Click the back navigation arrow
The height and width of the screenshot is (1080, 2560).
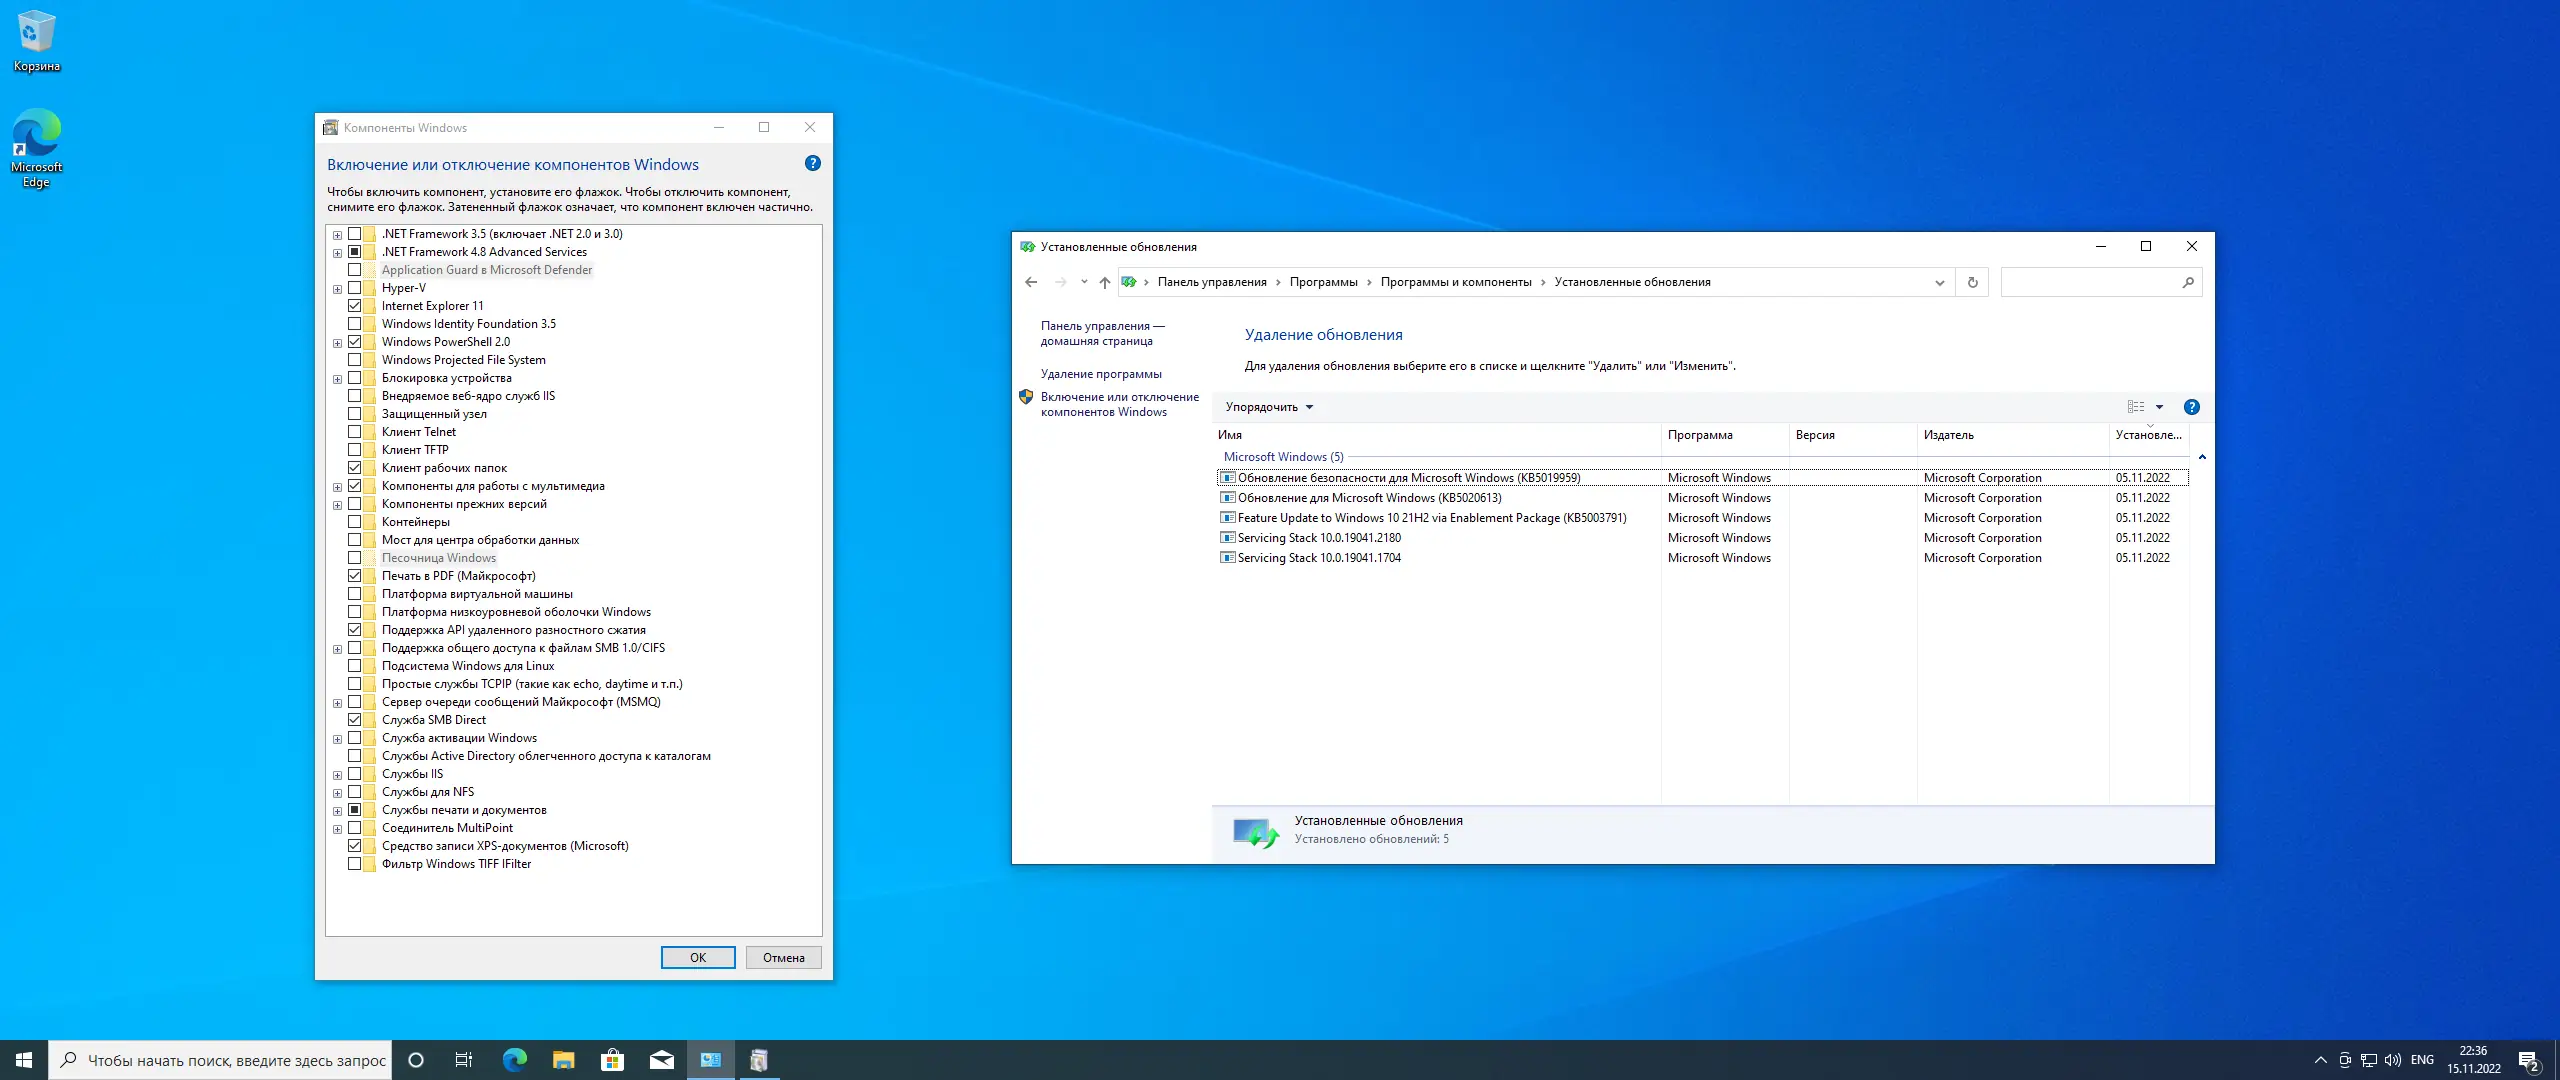1031,282
